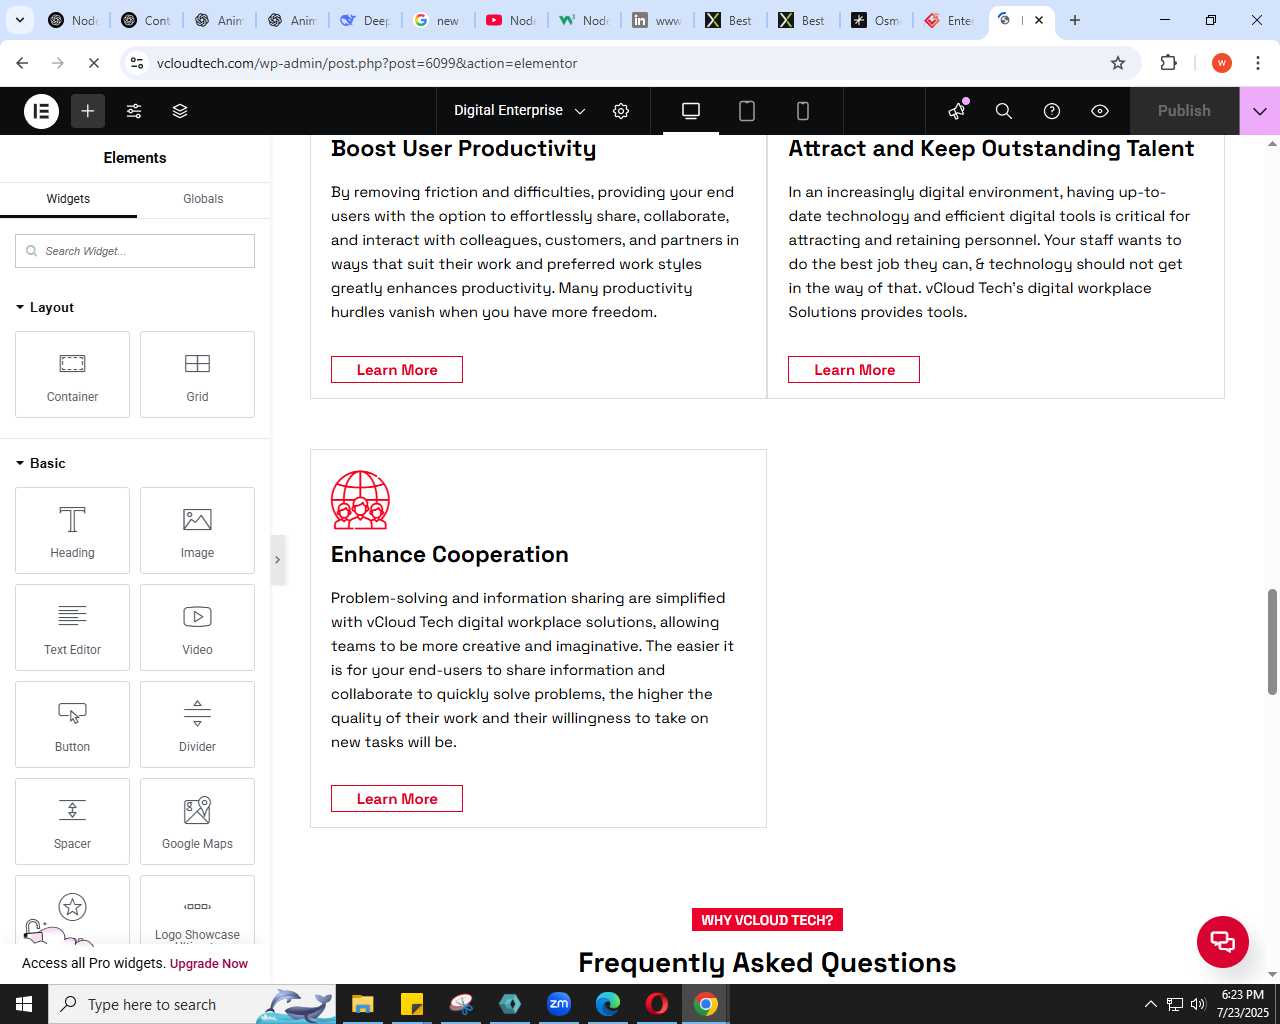
Task: Select the Logo Showcase widget
Action: pos(197,910)
